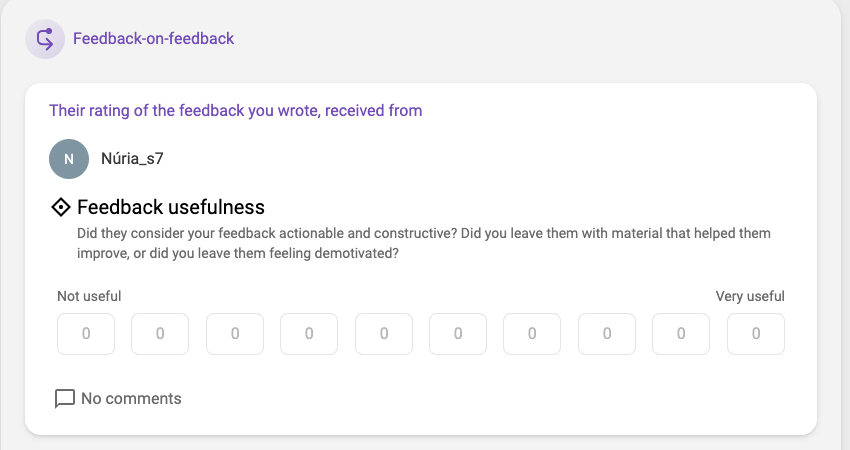
Task: Open the Feedback-on-feedback heading link
Action: (153, 38)
